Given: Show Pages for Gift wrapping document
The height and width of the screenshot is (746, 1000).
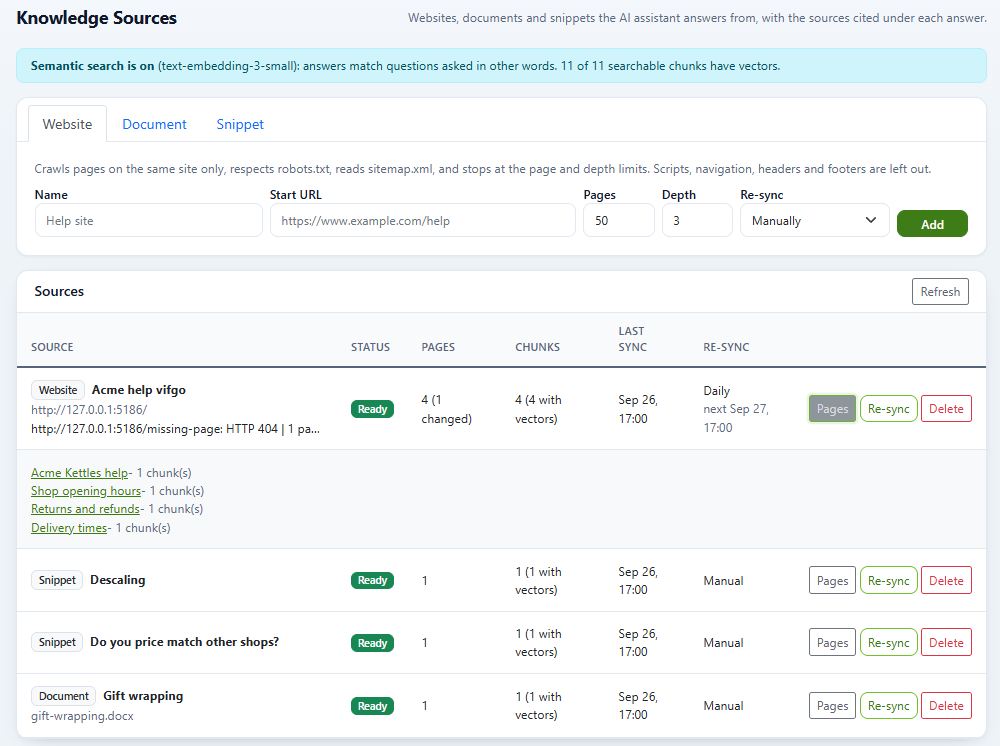Looking at the screenshot, I should coord(832,705).
